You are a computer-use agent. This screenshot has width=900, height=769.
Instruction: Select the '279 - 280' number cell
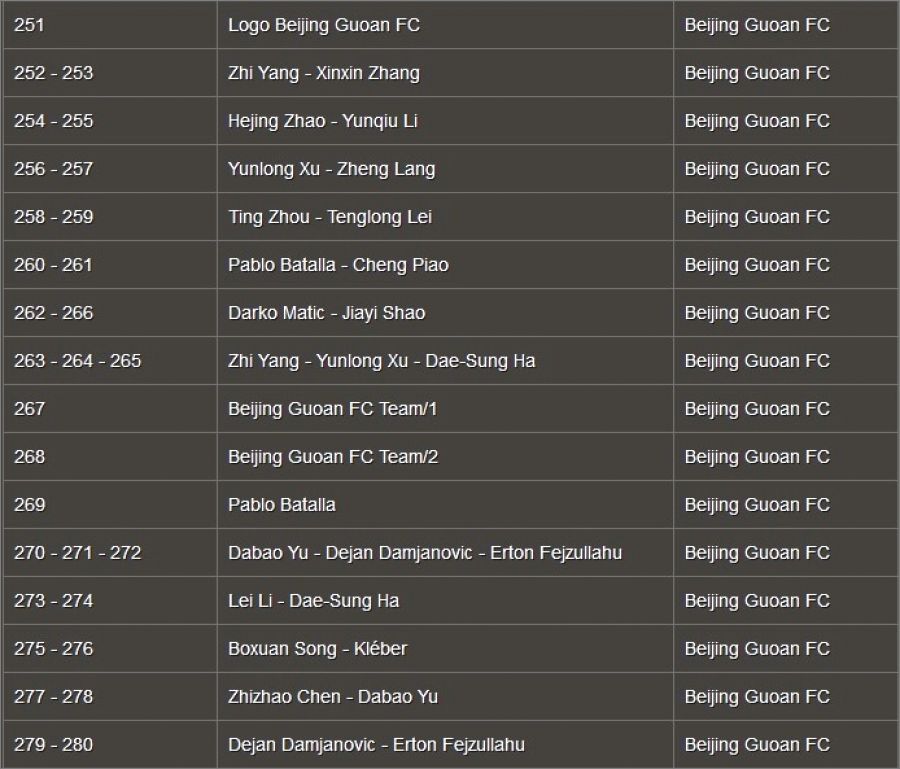[53, 745]
